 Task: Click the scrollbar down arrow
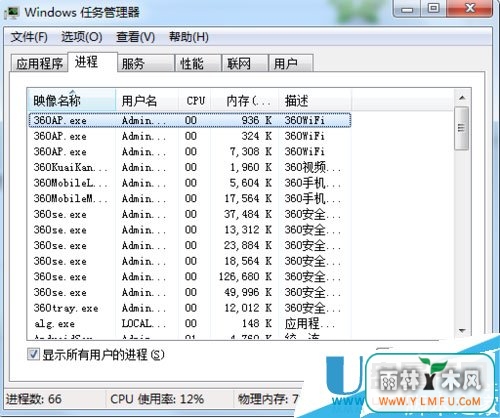462,330
